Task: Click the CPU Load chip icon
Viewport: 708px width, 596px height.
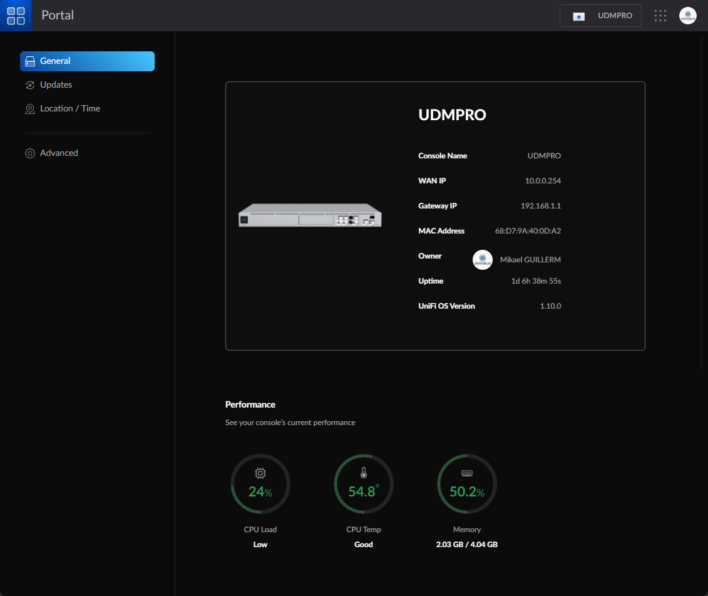Action: tap(260, 472)
